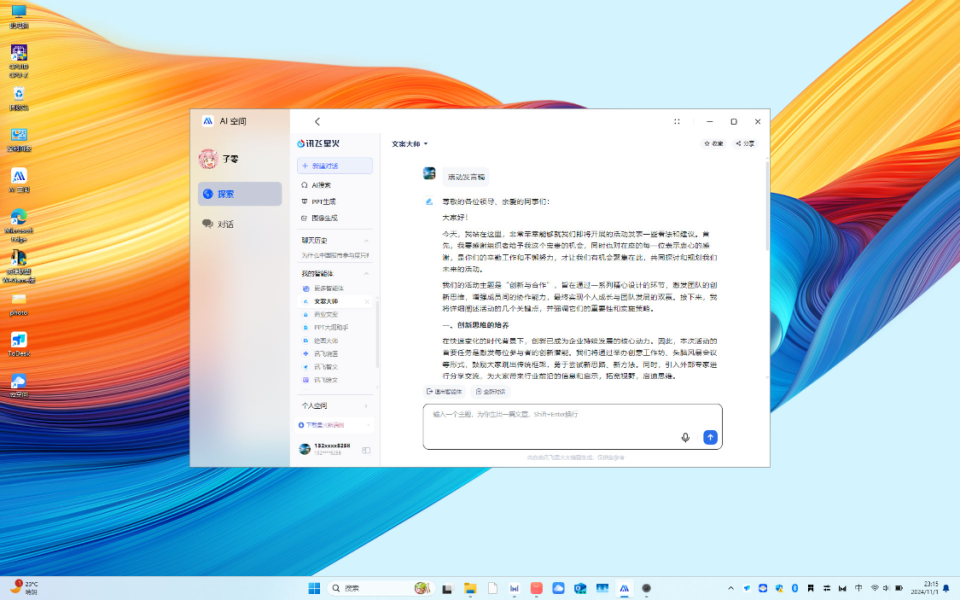Expand the 个人空间 section
This screenshot has height=600, width=960.
[x=335, y=406]
